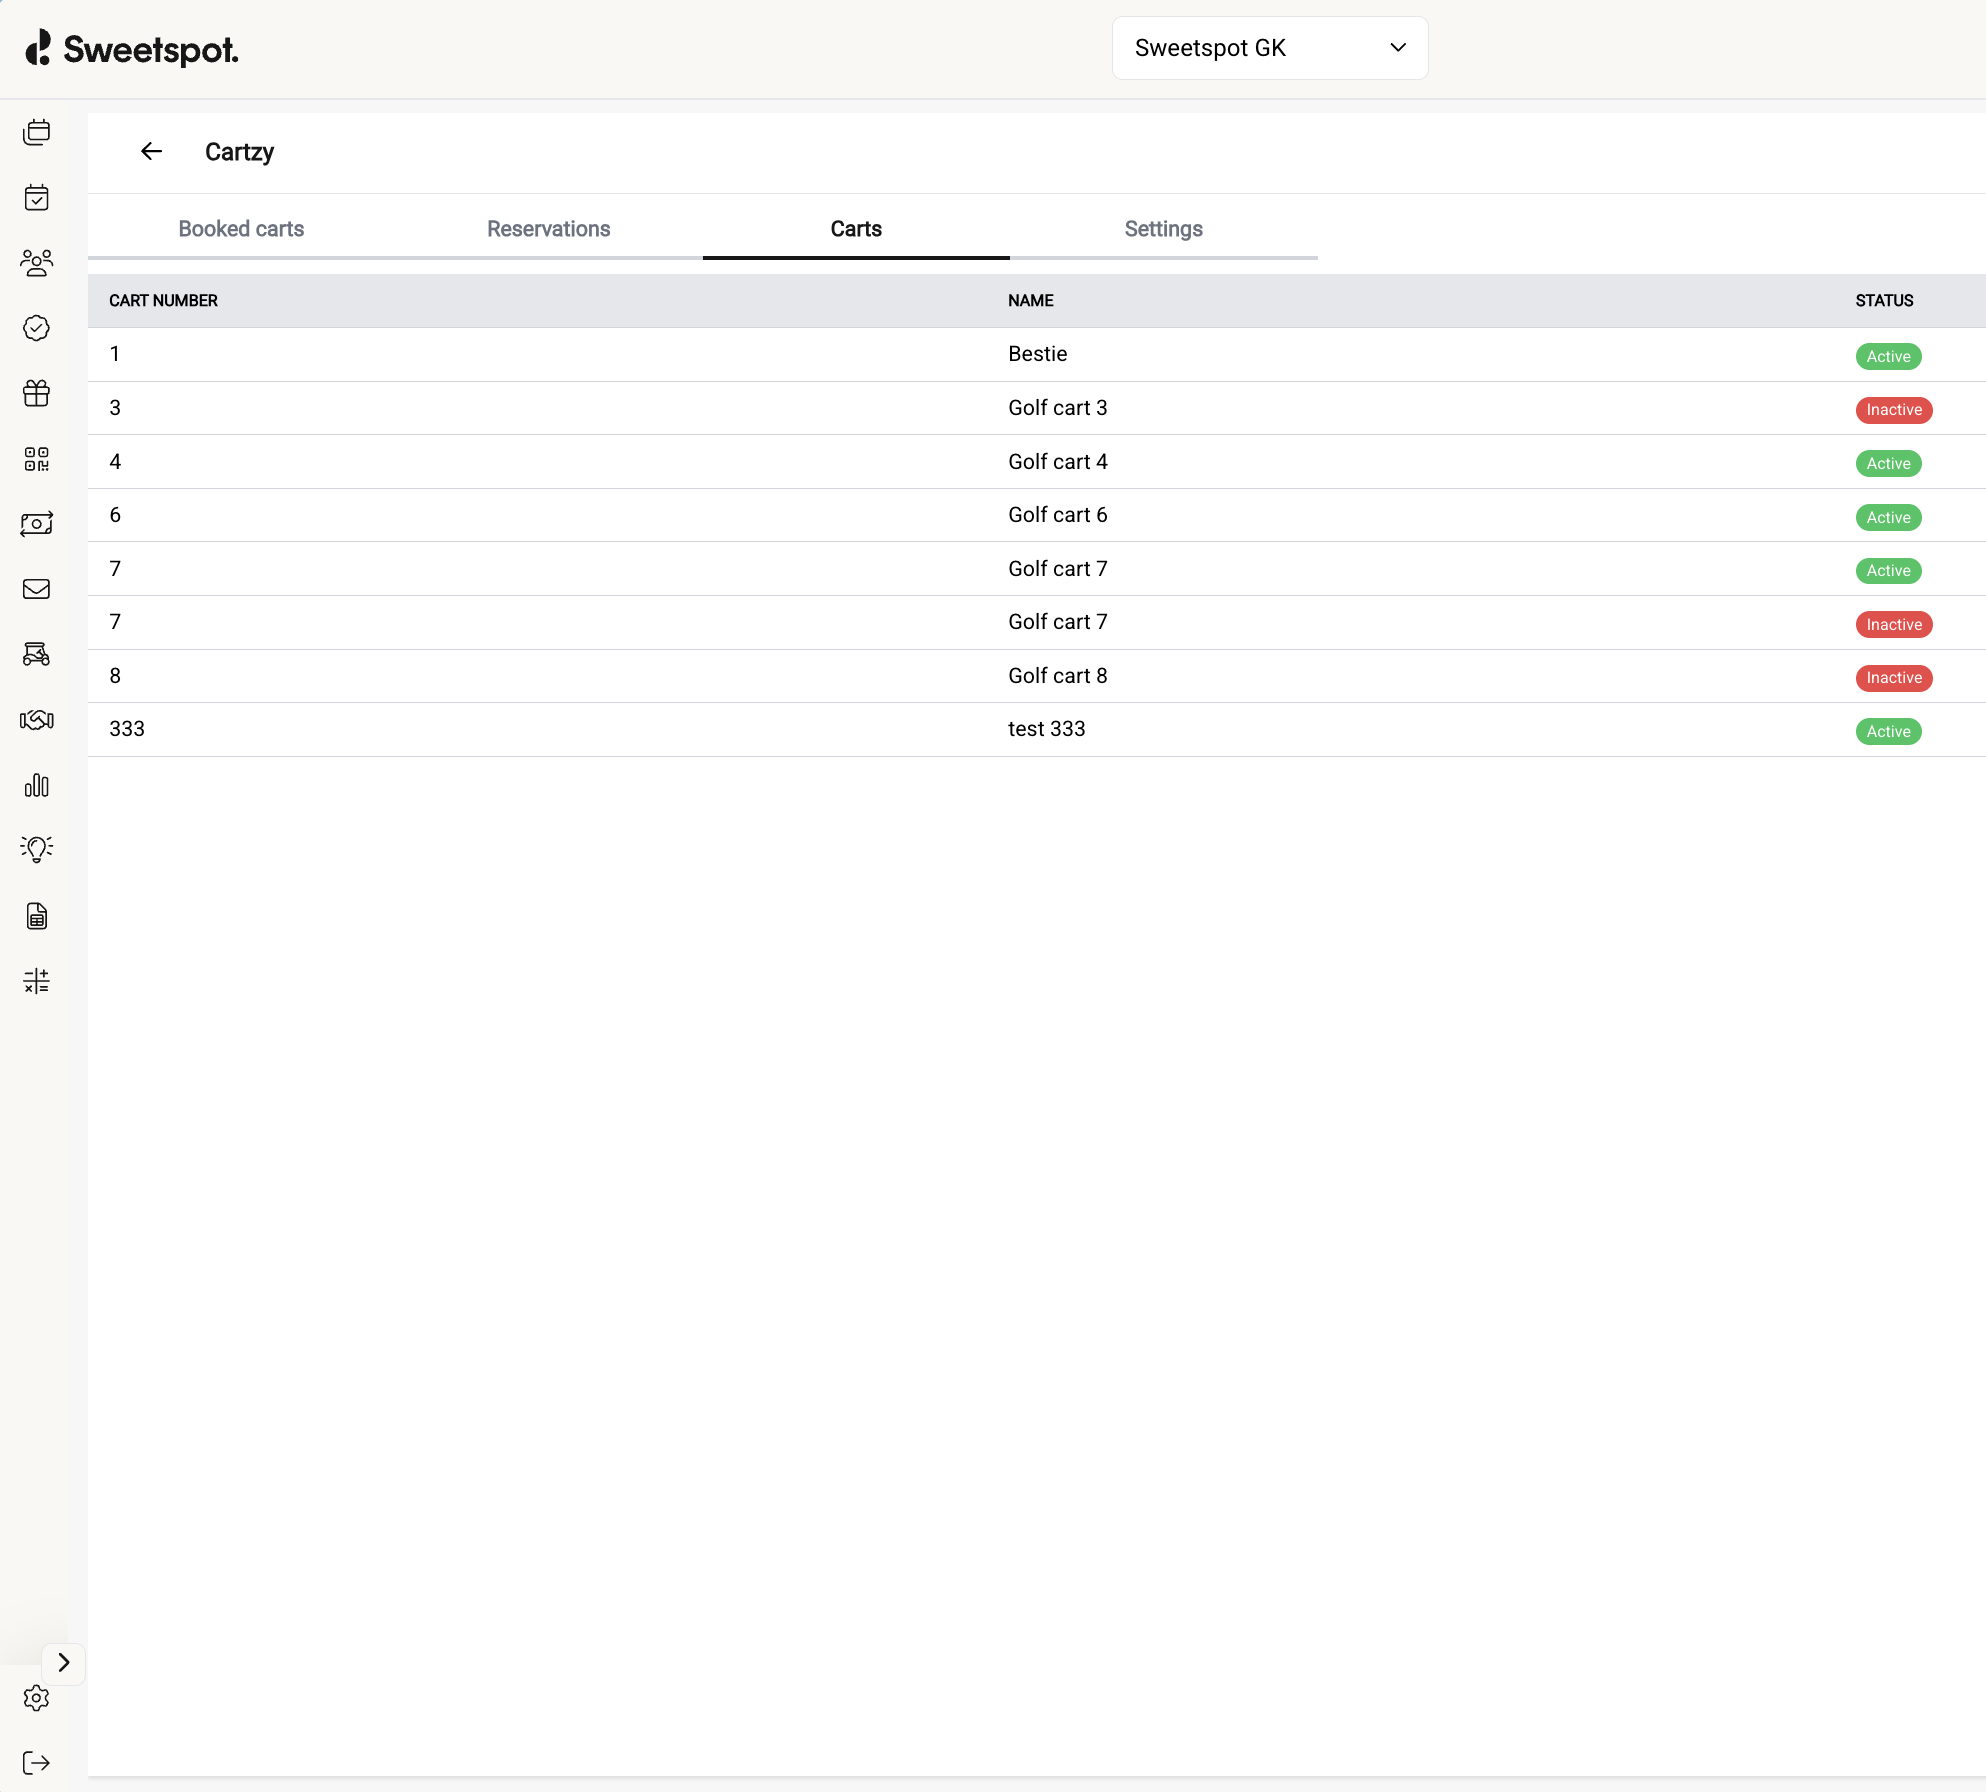Image resolution: width=1986 pixels, height=1792 pixels.
Task: Select the Bestie cart row
Action: [1037, 354]
